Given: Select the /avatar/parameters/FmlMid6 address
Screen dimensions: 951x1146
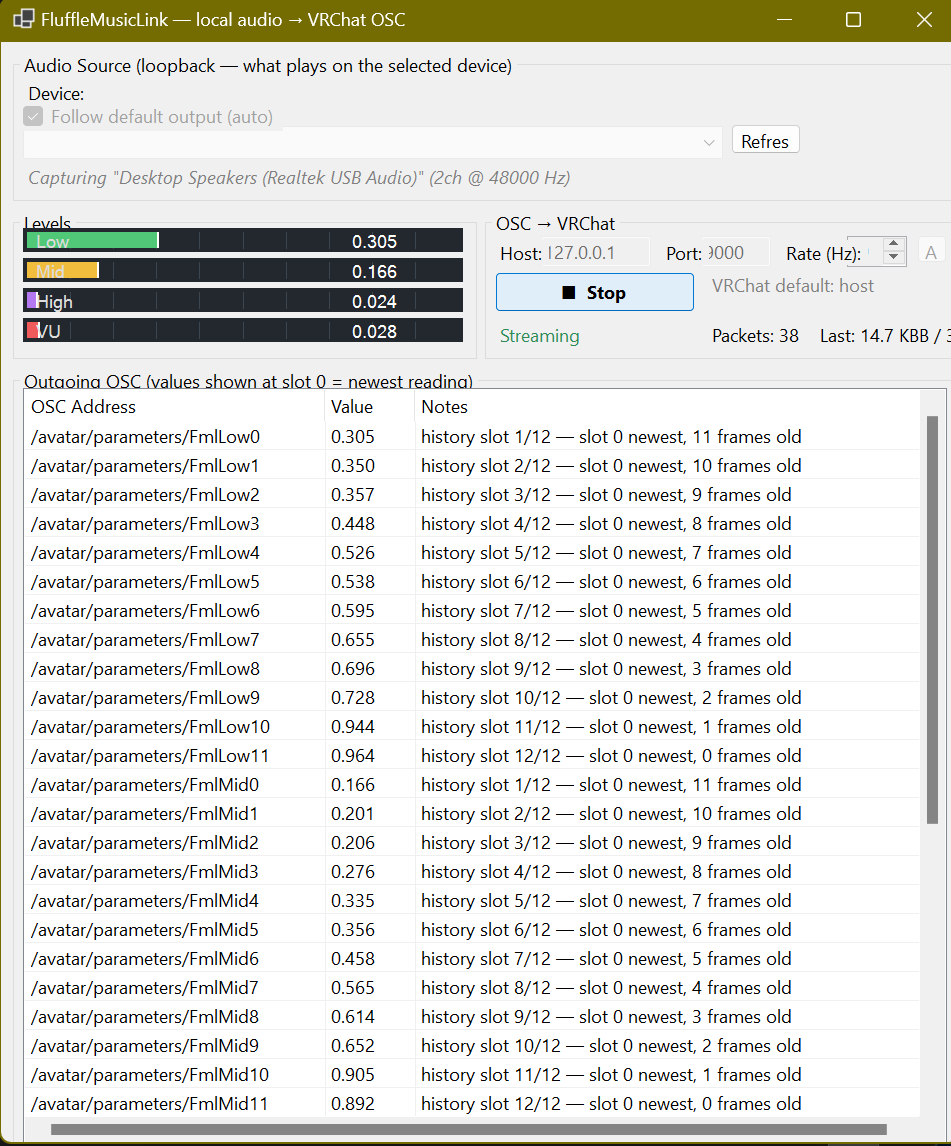Looking at the screenshot, I should [145, 959].
